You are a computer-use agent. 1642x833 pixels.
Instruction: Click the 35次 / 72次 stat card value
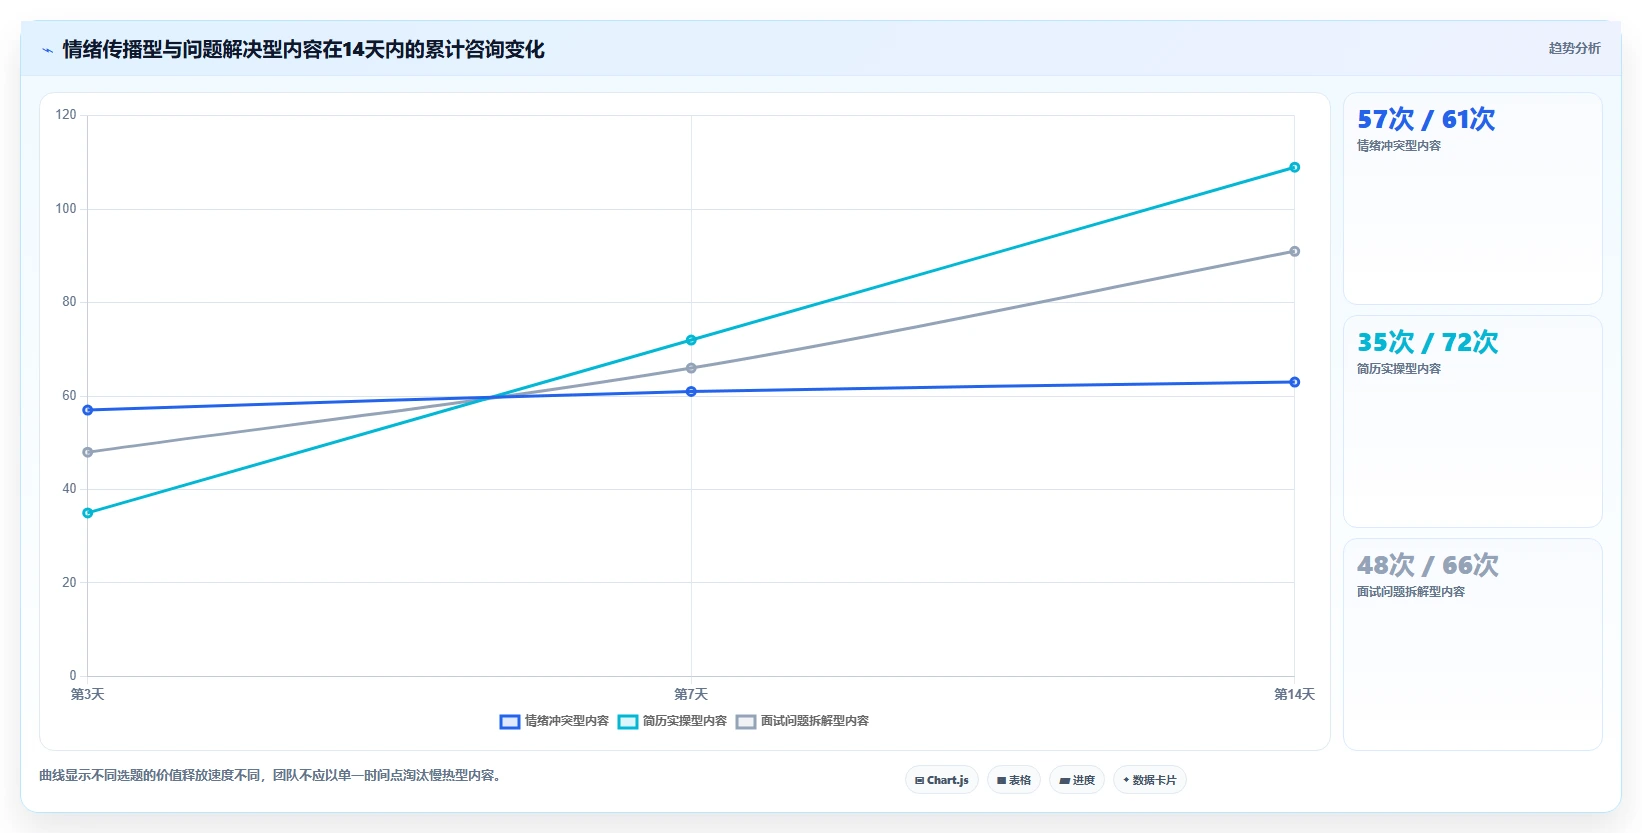pos(1427,343)
